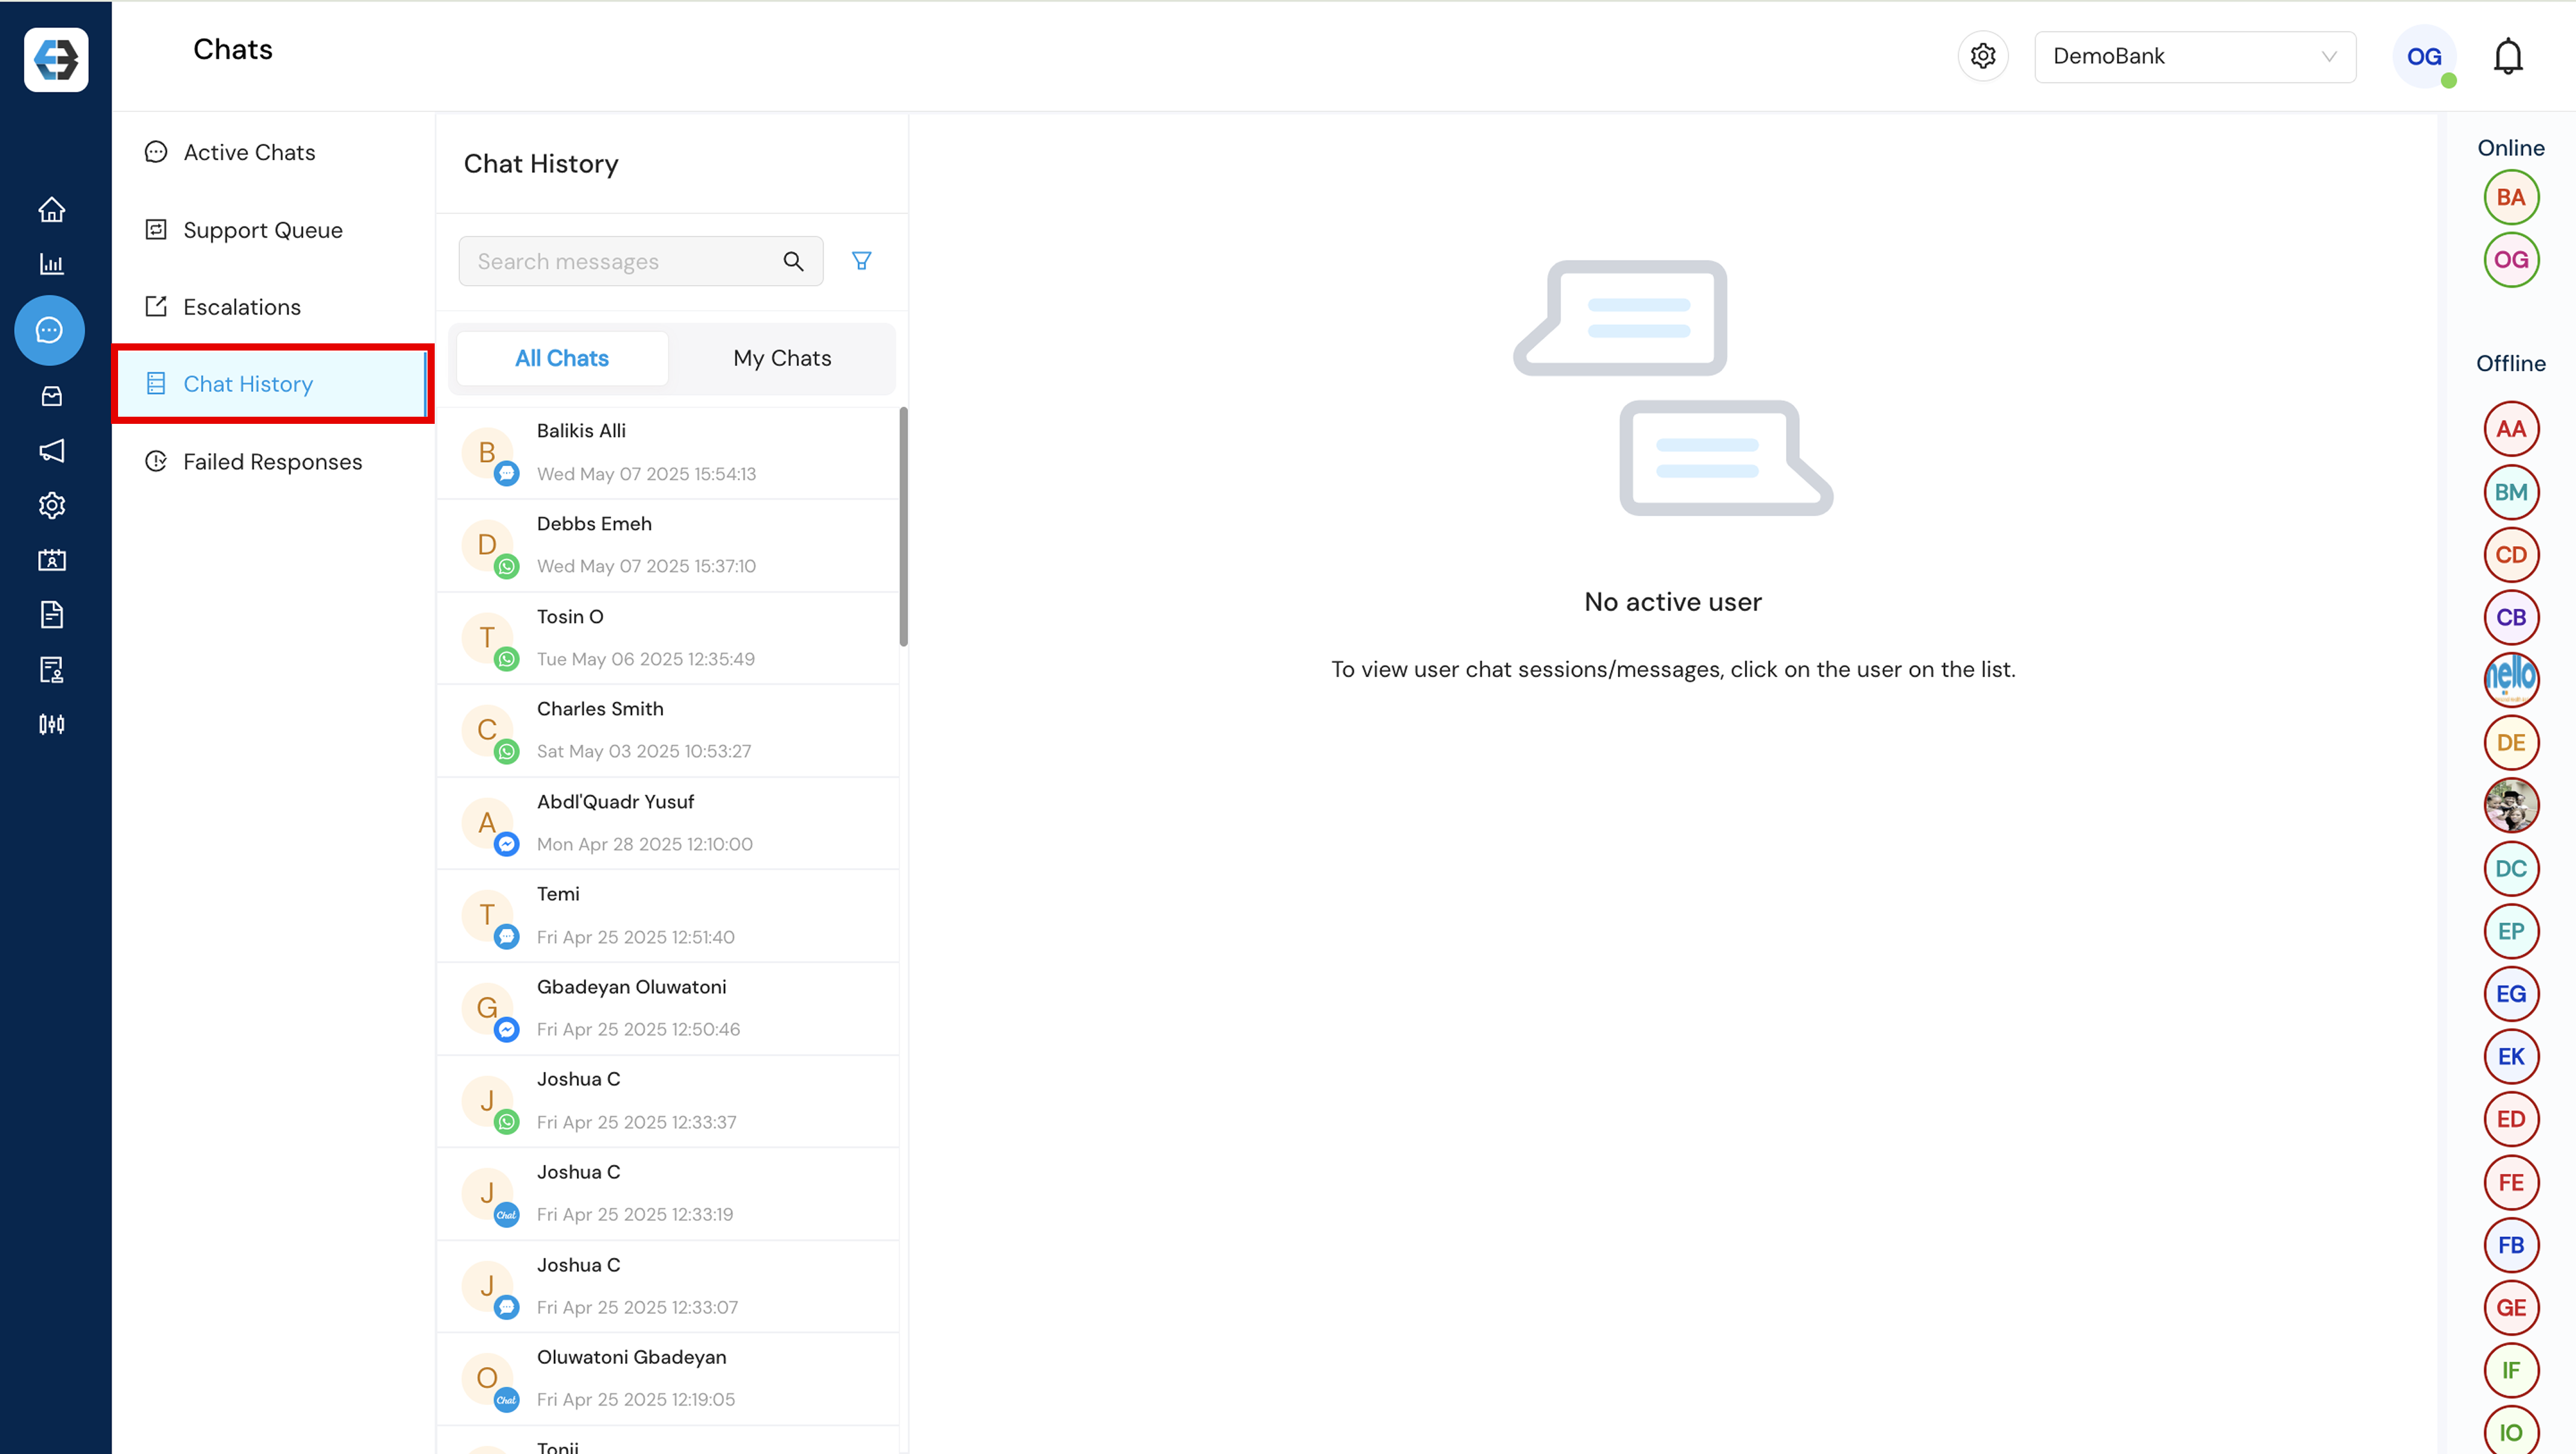Image resolution: width=2576 pixels, height=1454 pixels.
Task: Select the CB offline agent avatar
Action: click(2511, 617)
